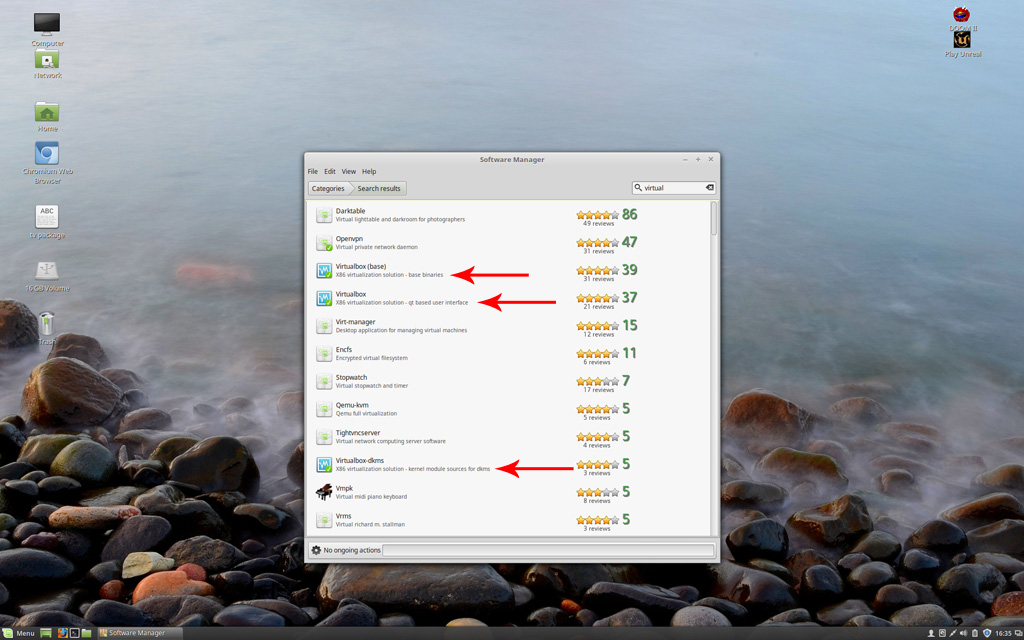Image resolution: width=1024 pixels, height=640 pixels.
Task: Show the desktop from the panel
Action: [46, 633]
